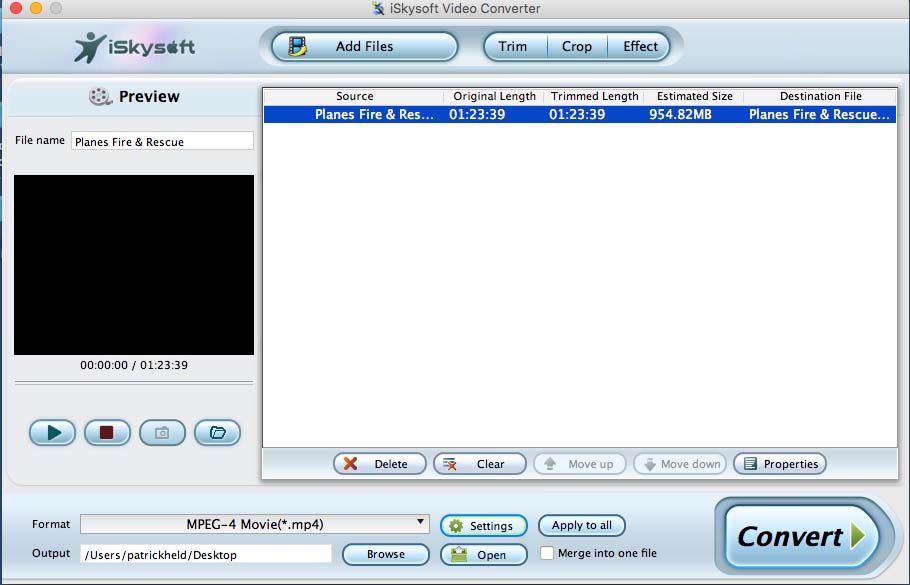Open the Format dropdown MPEG-4 Movie
Image resolution: width=910 pixels, height=585 pixels.
(x=255, y=524)
